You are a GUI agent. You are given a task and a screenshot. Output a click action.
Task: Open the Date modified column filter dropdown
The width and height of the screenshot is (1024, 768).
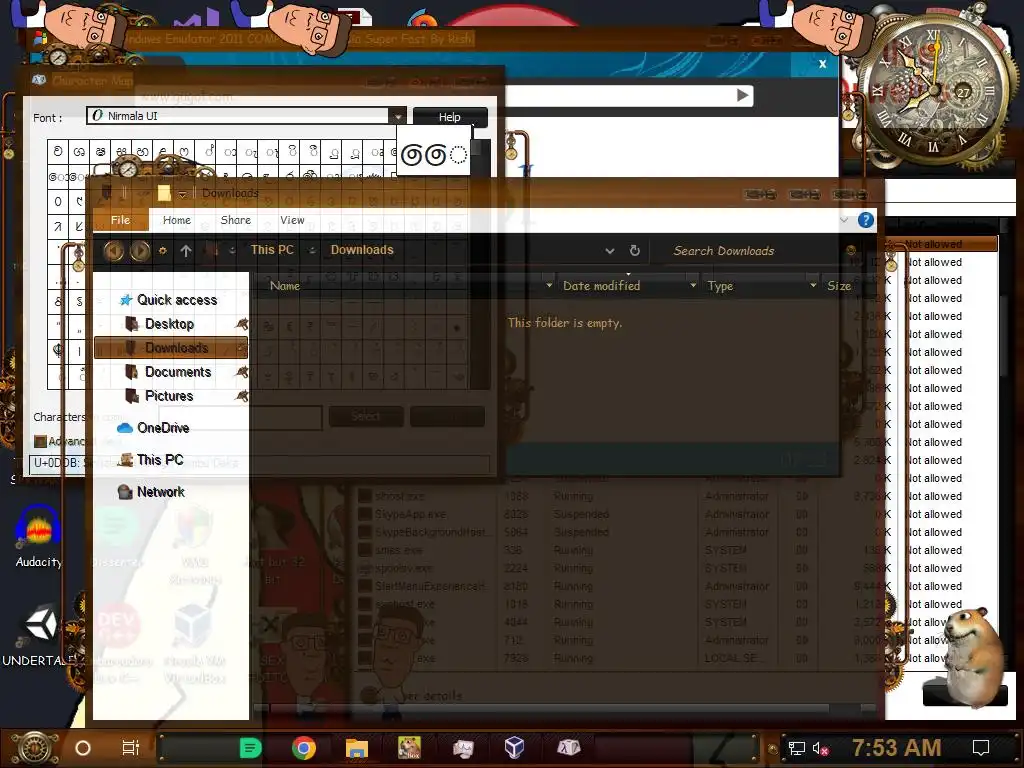pos(692,286)
